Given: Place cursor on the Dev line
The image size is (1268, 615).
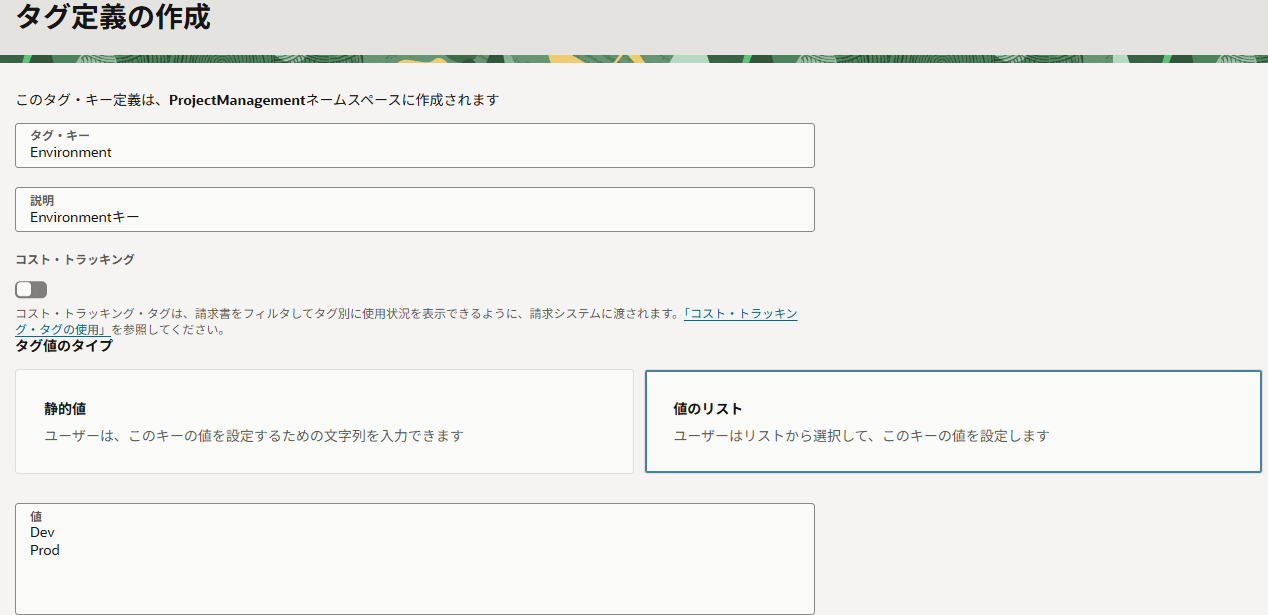Looking at the screenshot, I should coord(42,533).
